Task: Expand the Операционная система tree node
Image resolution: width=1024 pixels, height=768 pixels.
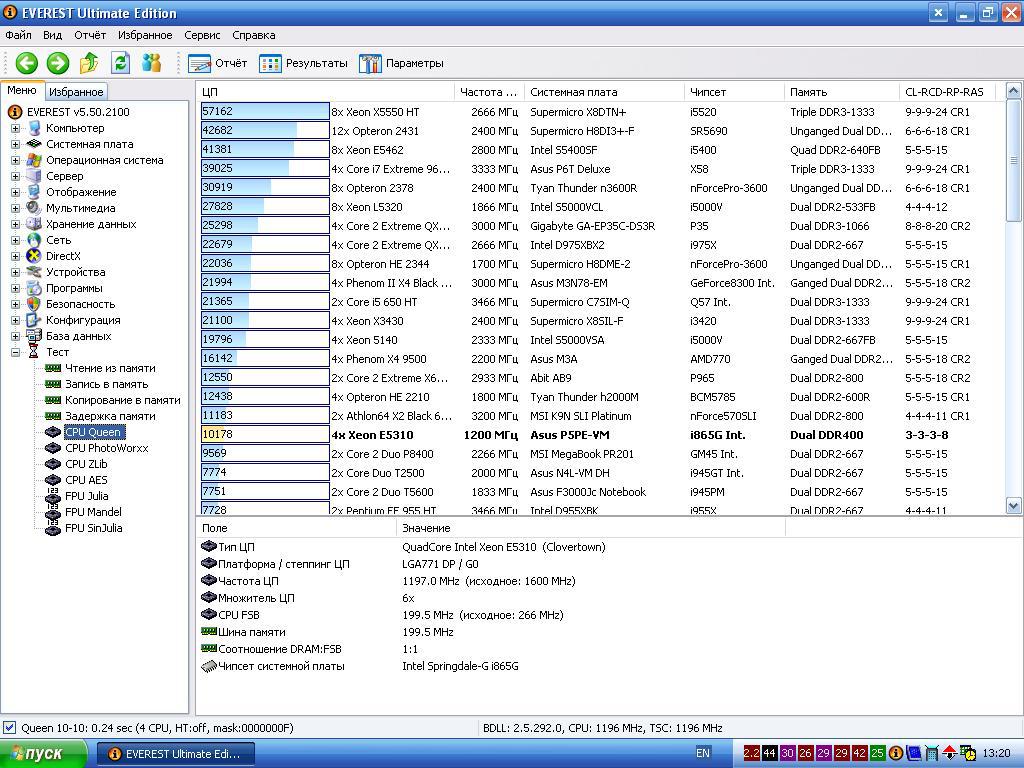Action: pyautogui.click(x=16, y=161)
